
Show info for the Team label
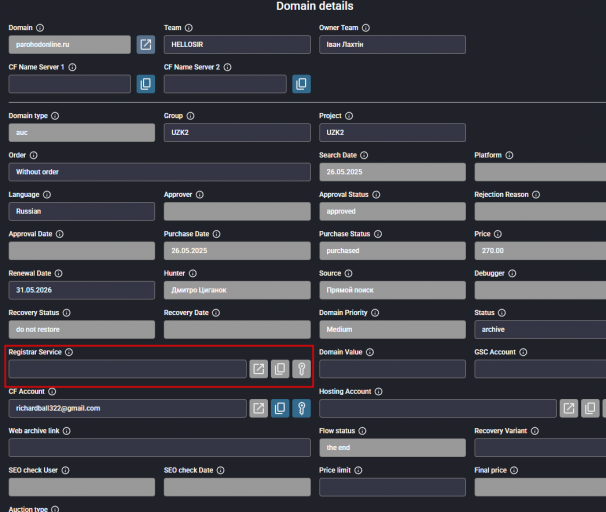click(189, 28)
